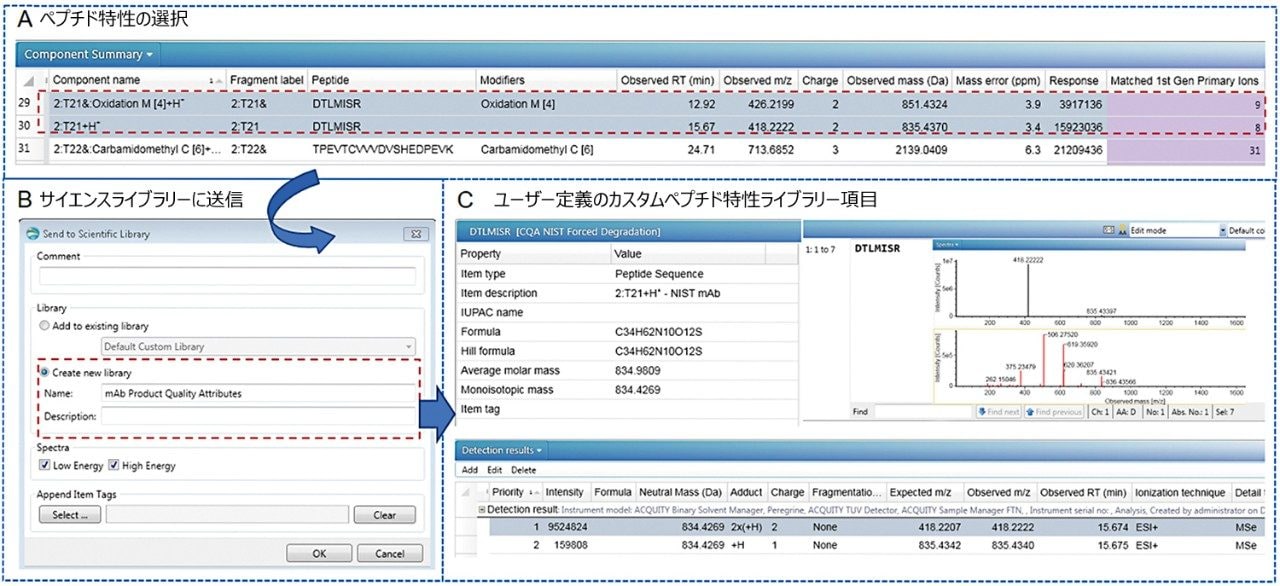The width and height of the screenshot is (1280, 586).
Task: Select the Item type property row
Action: tap(627, 274)
